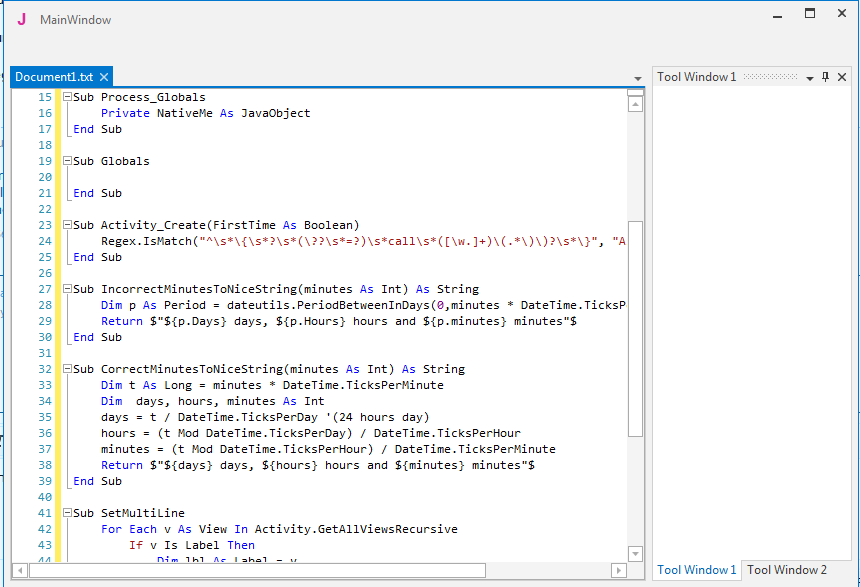
Task: Click the horizontal scrollbar right arrow
Action: (619, 571)
